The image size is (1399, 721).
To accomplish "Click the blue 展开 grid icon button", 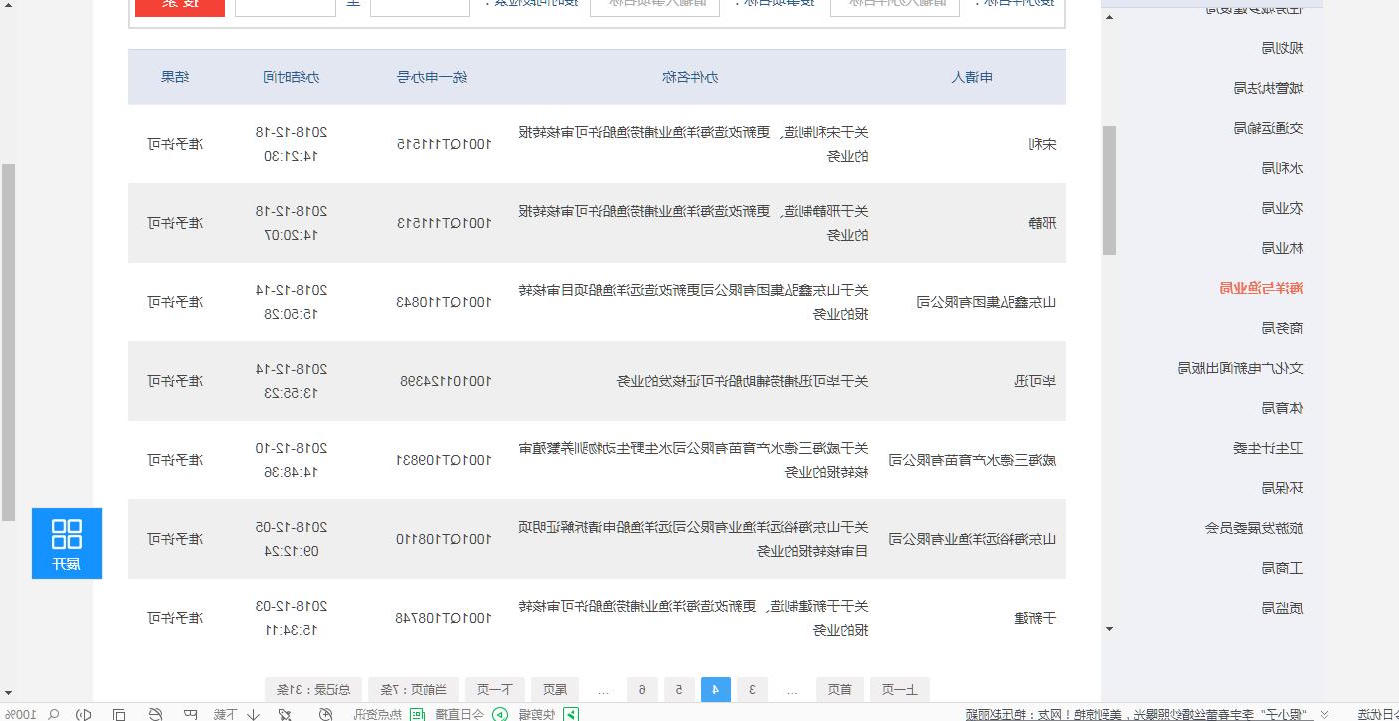I will tap(66, 543).
